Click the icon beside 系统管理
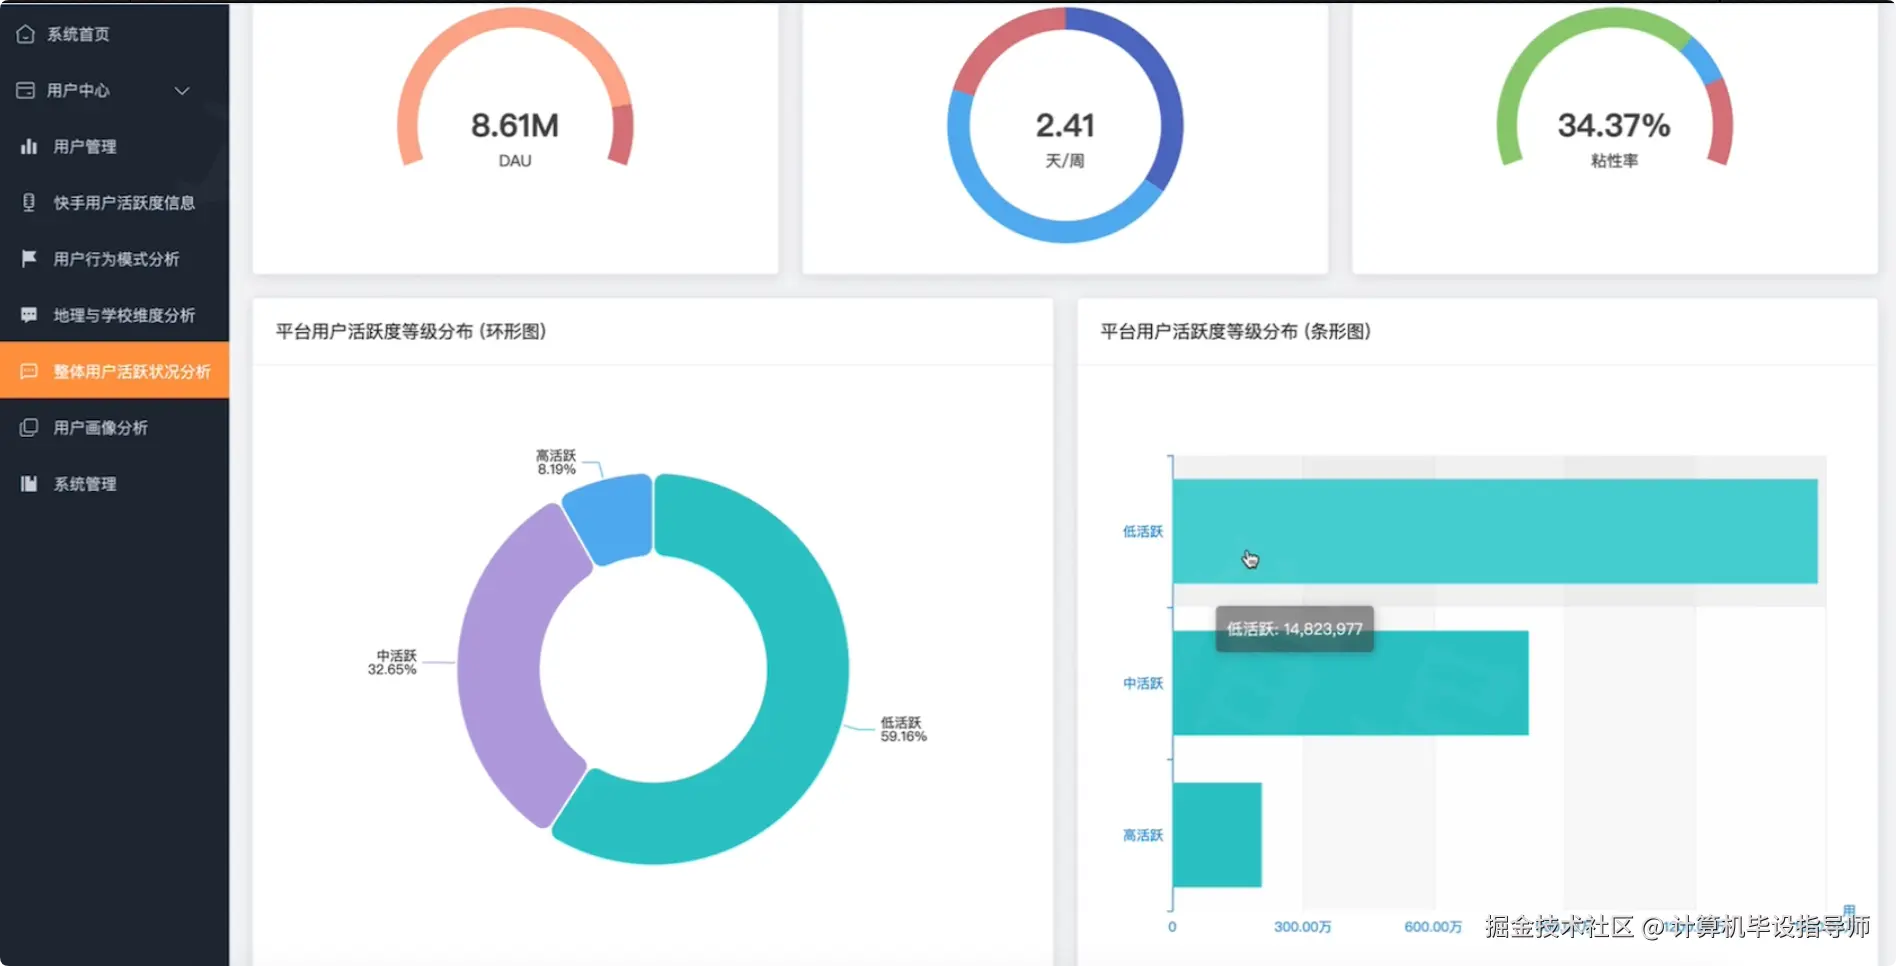Image resolution: width=1896 pixels, height=966 pixels. pos(29,483)
